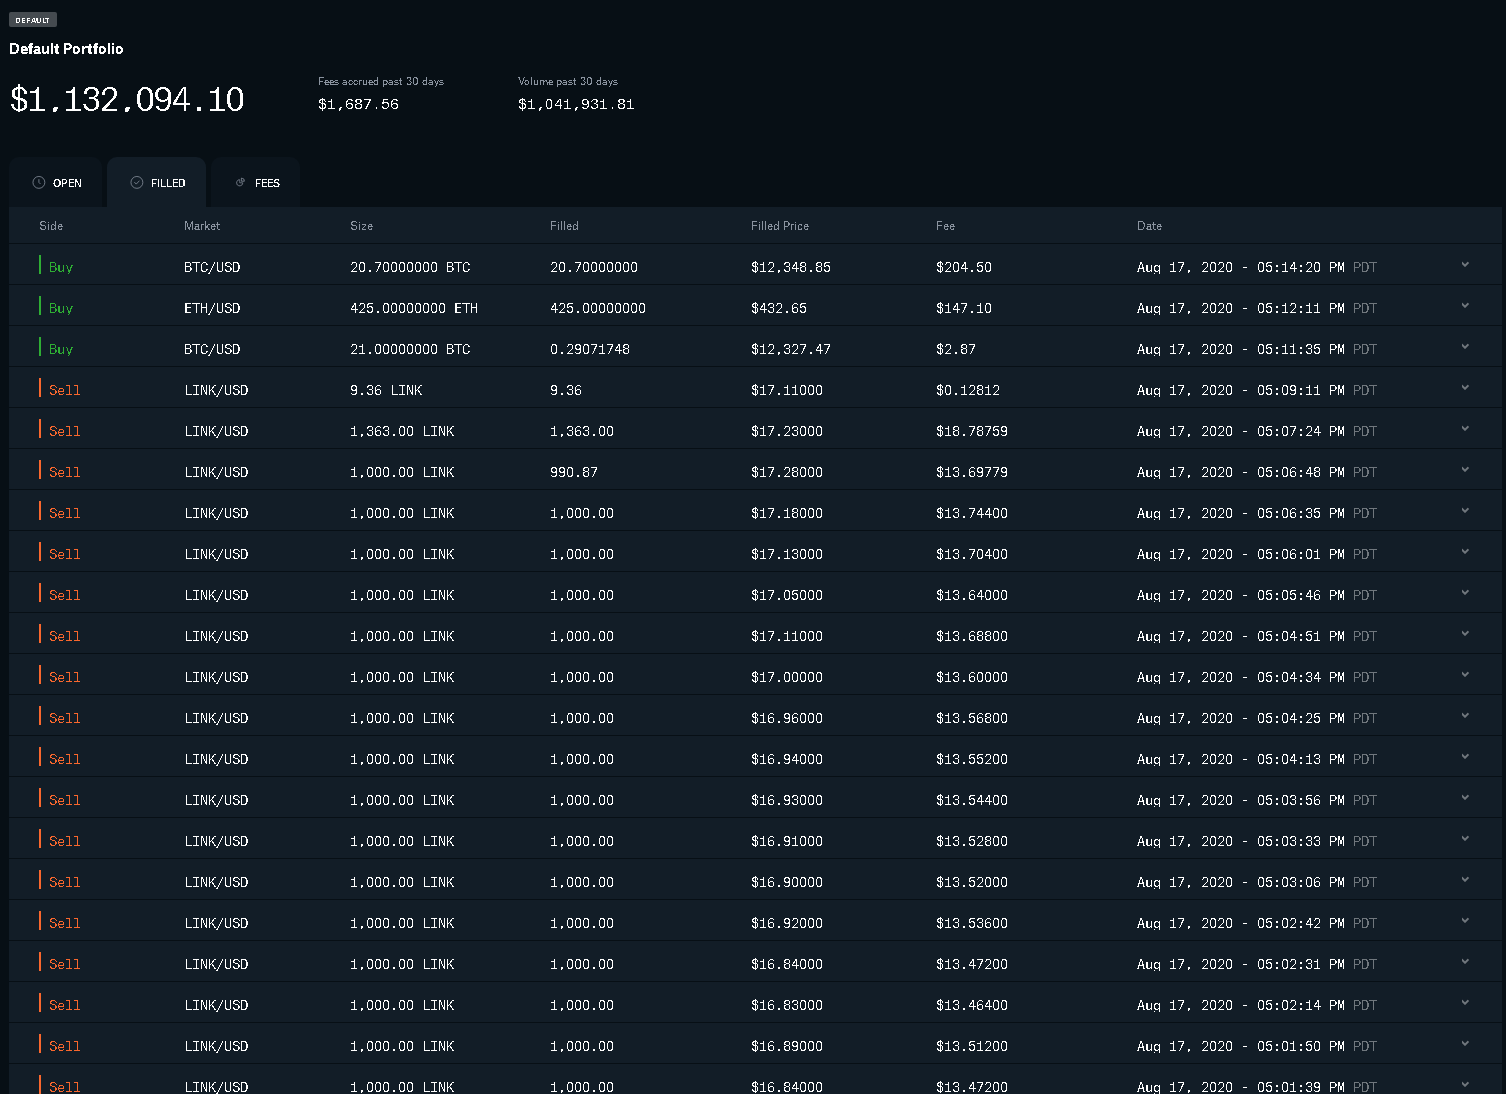Click the filled price $432.65

[x=779, y=308]
